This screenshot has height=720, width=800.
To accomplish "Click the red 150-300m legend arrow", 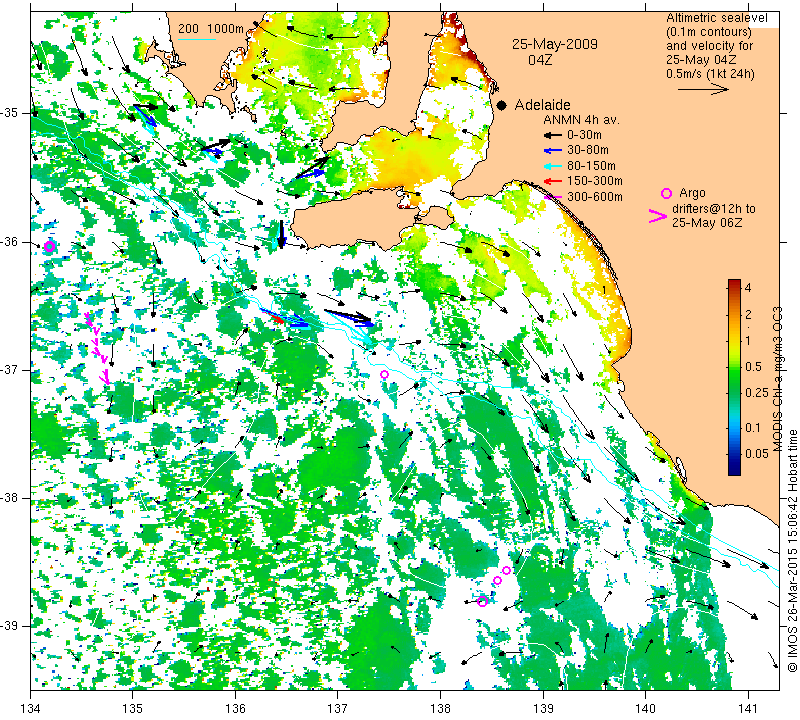I will (x=553, y=181).
